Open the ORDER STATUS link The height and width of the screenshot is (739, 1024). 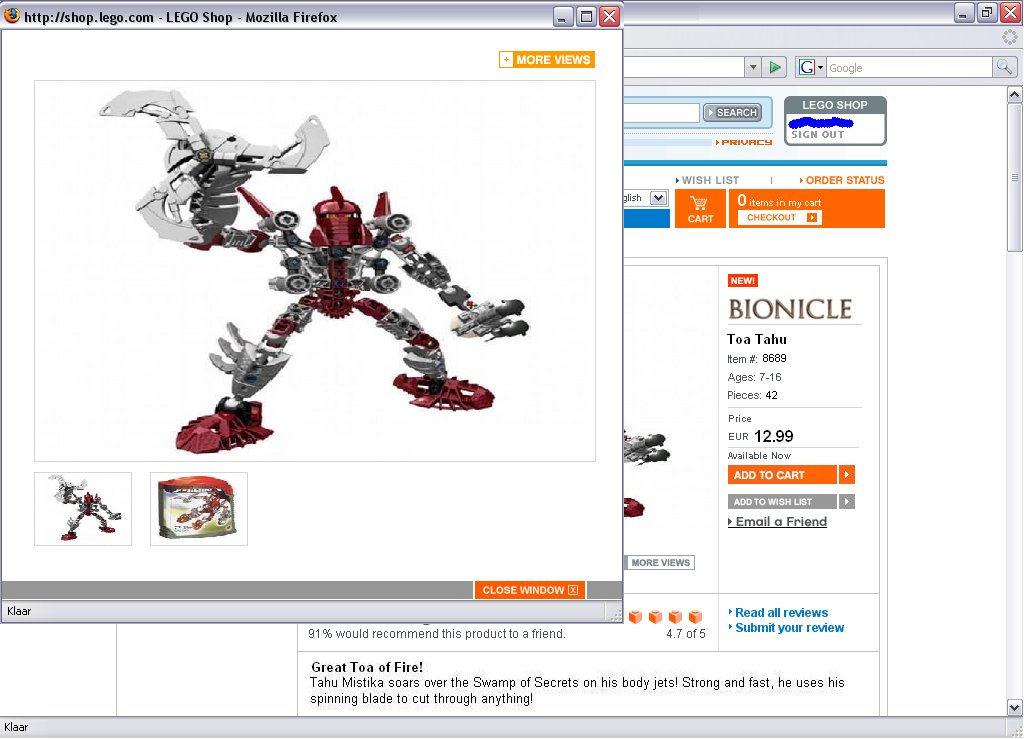(842, 180)
